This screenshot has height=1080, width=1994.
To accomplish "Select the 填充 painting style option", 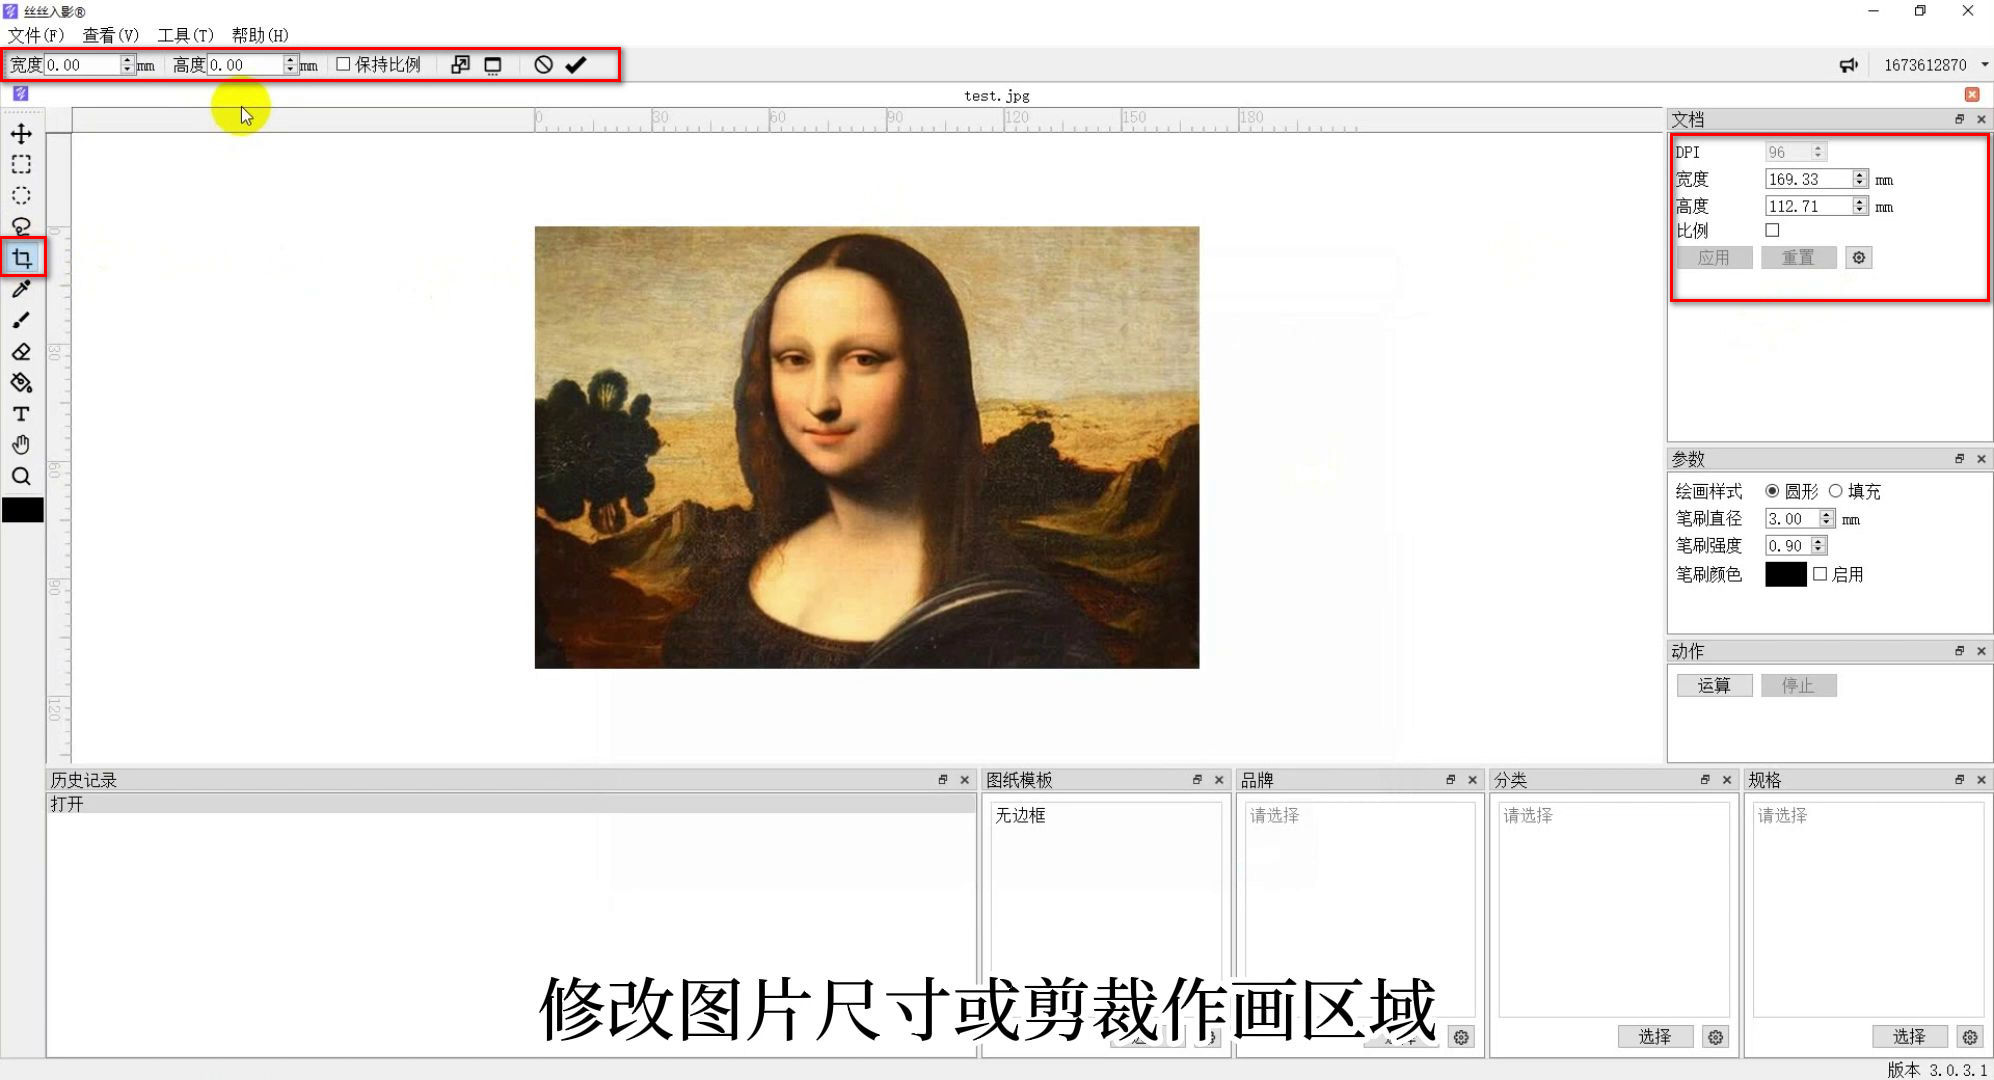I will click(x=1837, y=491).
